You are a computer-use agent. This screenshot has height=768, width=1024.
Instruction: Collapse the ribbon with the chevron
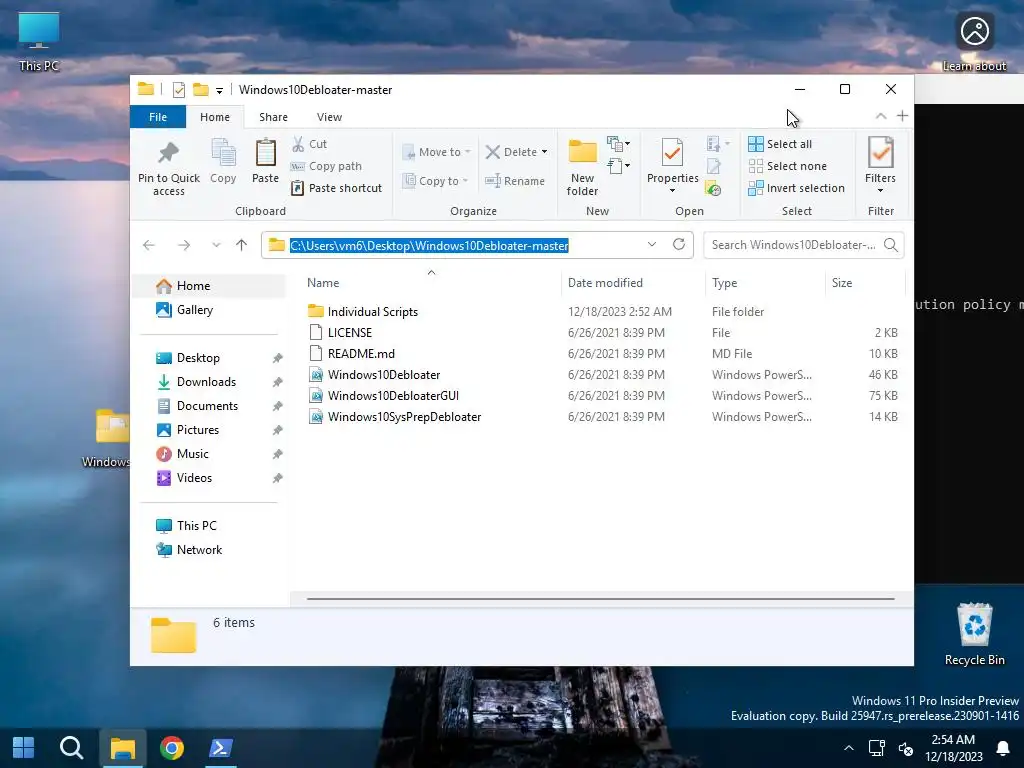tap(881, 116)
